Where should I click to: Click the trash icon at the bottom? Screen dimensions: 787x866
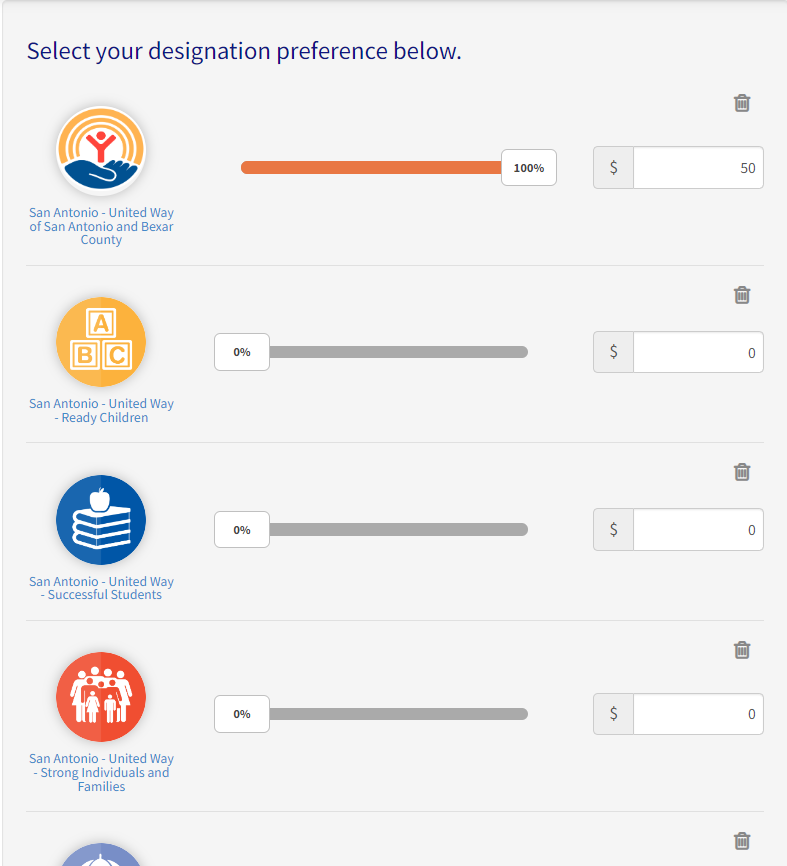[x=742, y=841]
